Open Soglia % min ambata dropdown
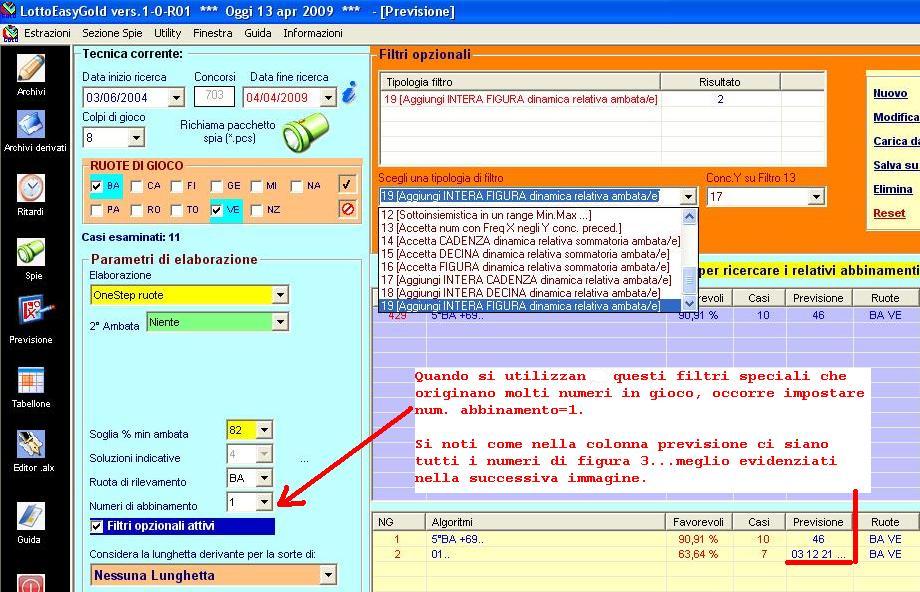The image size is (920, 592). click(264, 430)
